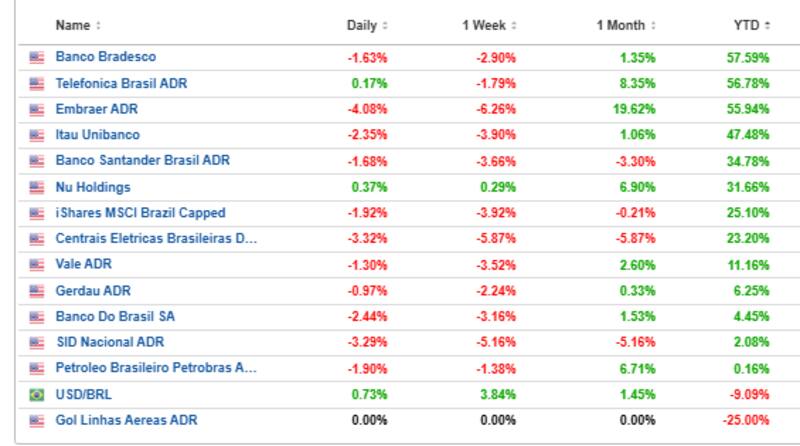
Task: Open Petroleo Brasileiro Petrobras link
Action: (x=156, y=369)
